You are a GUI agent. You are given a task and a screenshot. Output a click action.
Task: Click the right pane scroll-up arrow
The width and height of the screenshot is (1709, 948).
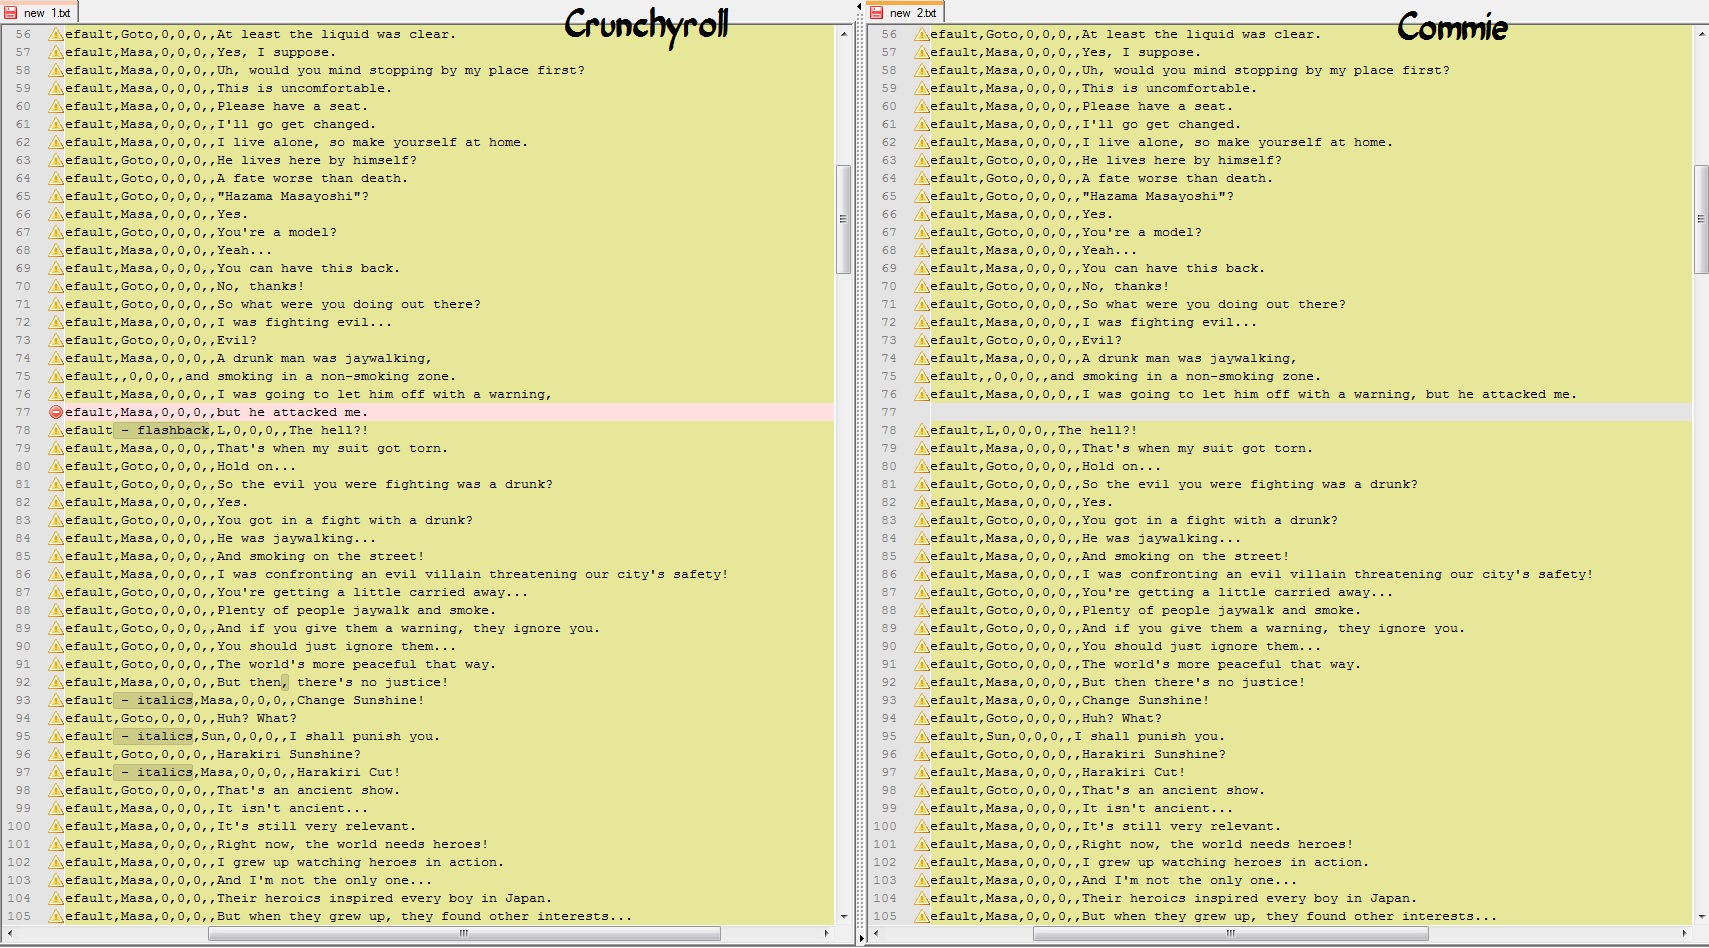(x=1701, y=34)
